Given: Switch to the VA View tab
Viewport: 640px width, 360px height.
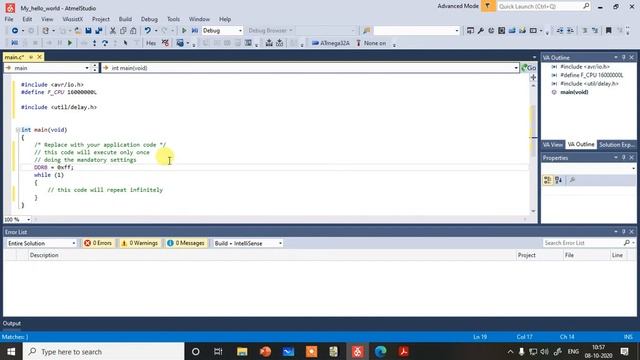Looking at the screenshot, I should click(x=552, y=145).
